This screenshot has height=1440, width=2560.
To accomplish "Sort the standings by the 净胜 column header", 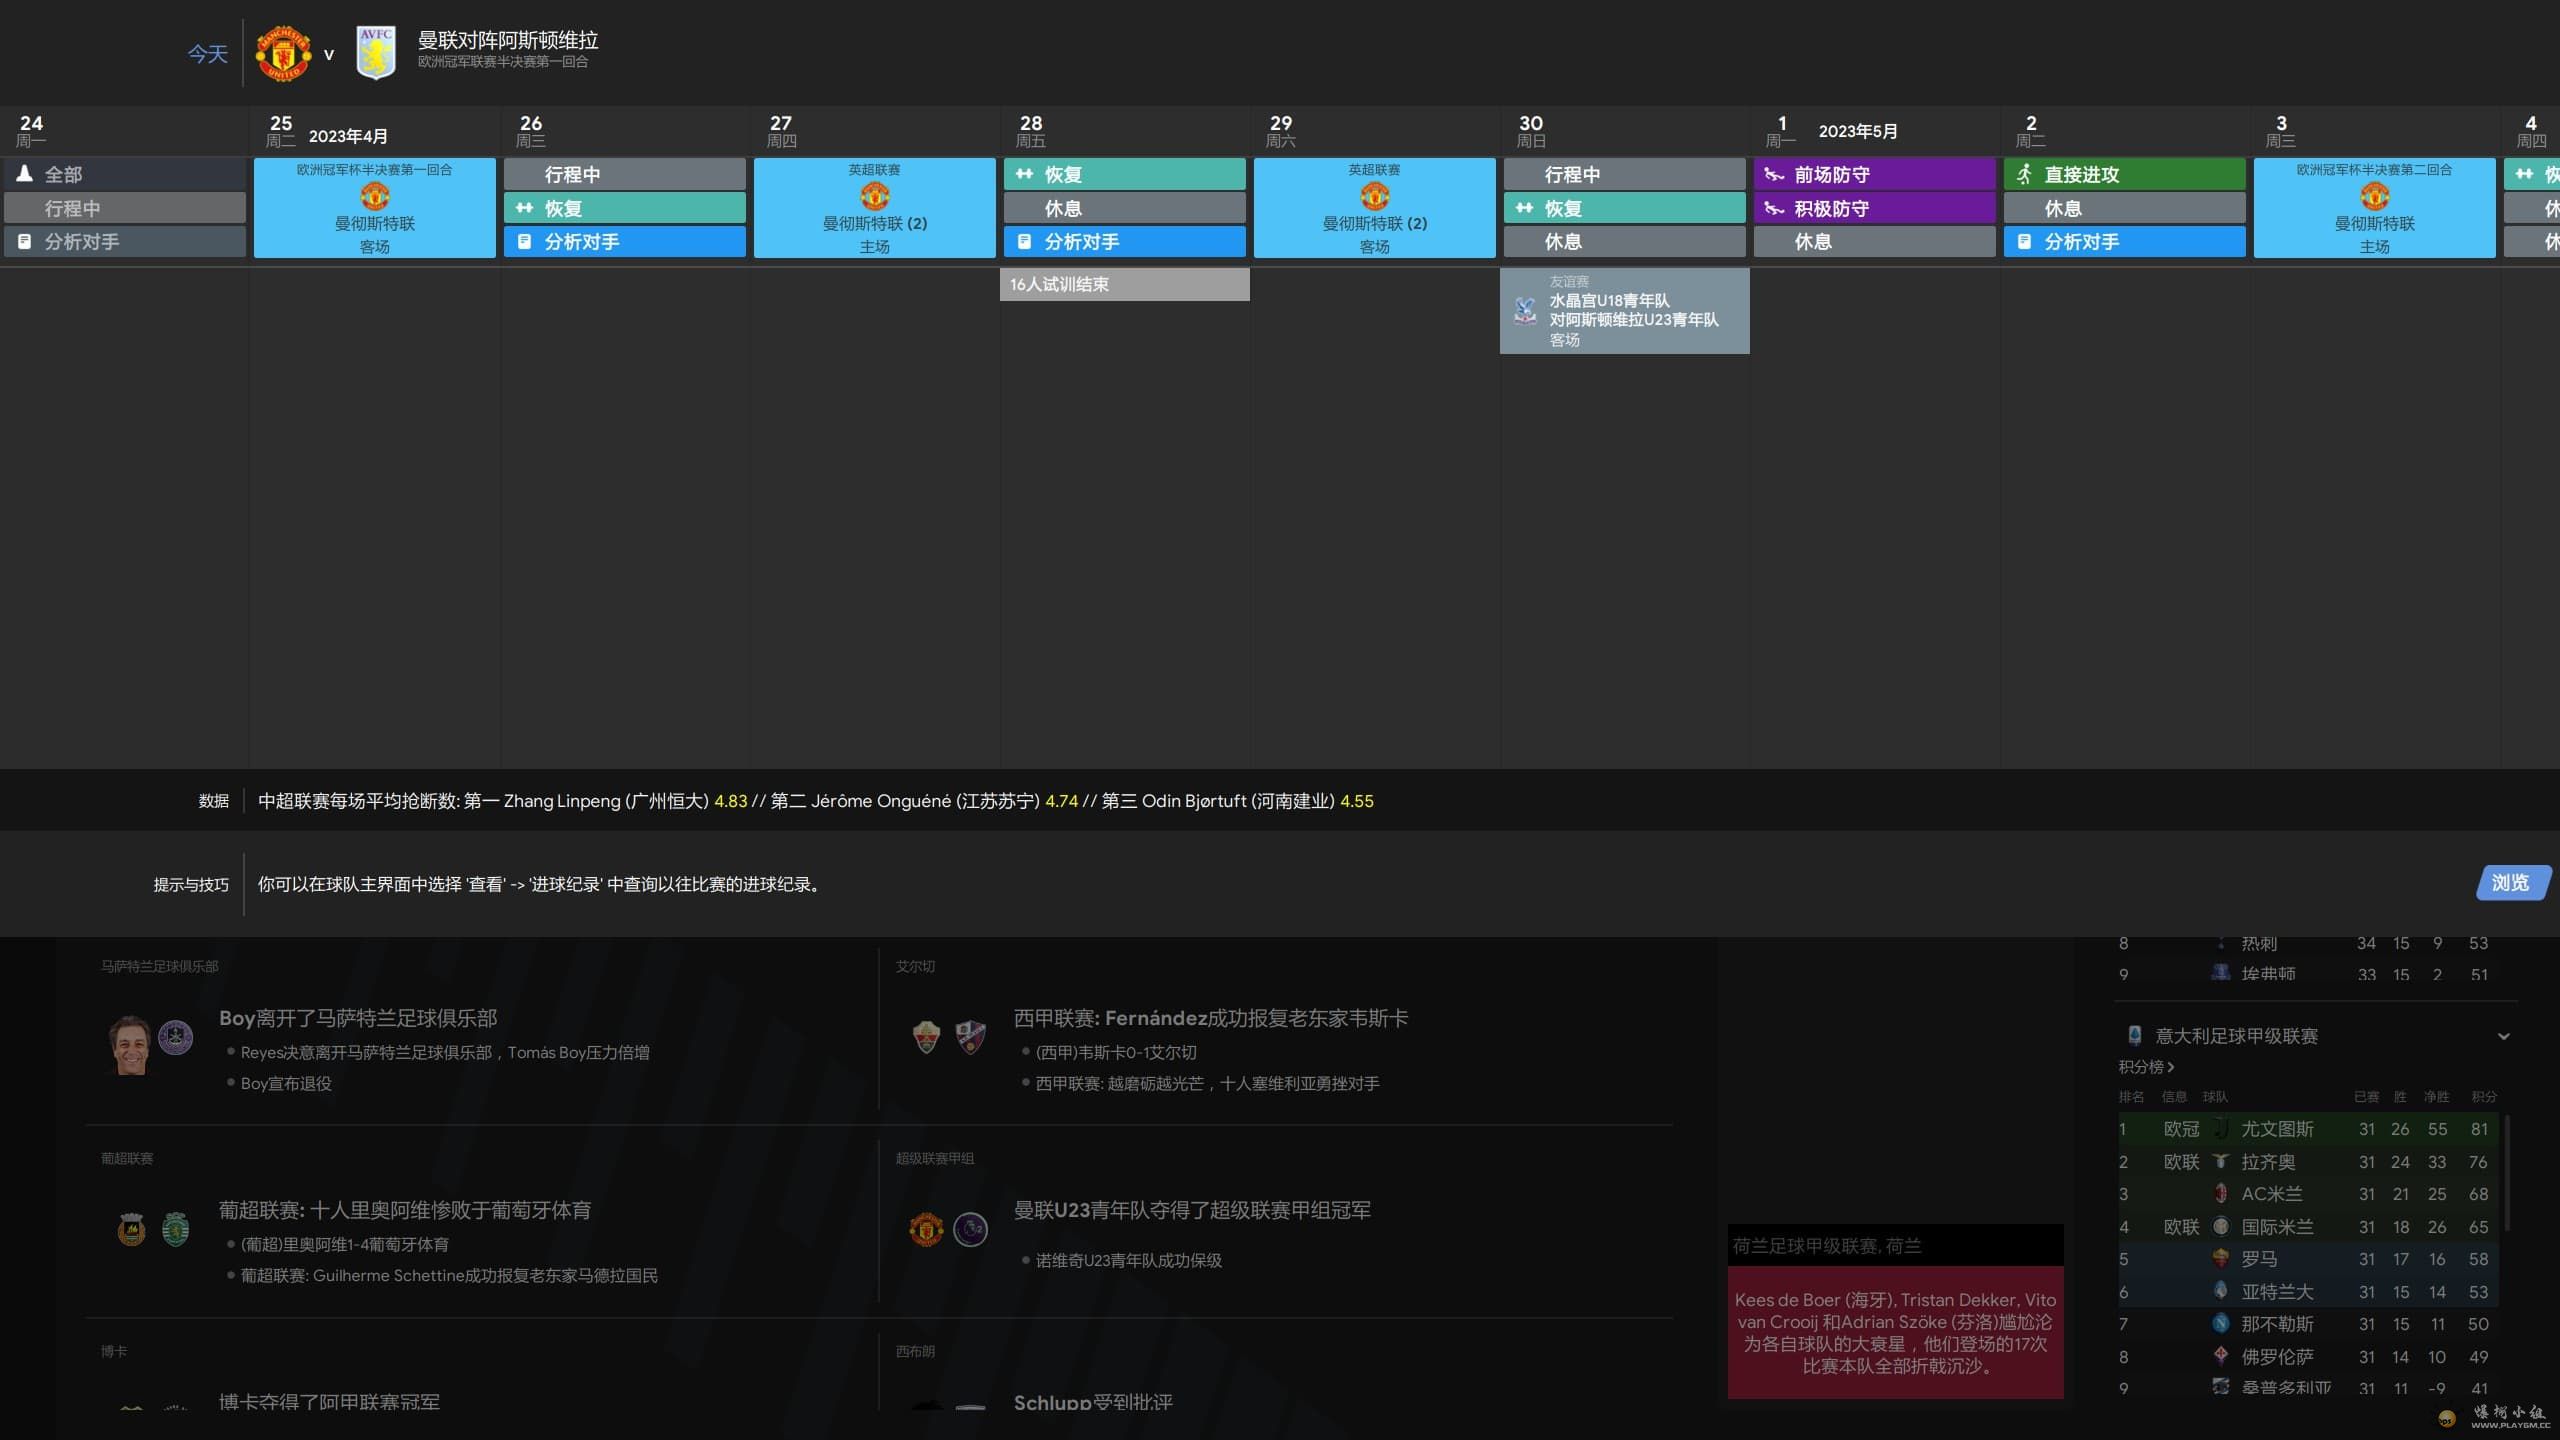I will click(2437, 1096).
